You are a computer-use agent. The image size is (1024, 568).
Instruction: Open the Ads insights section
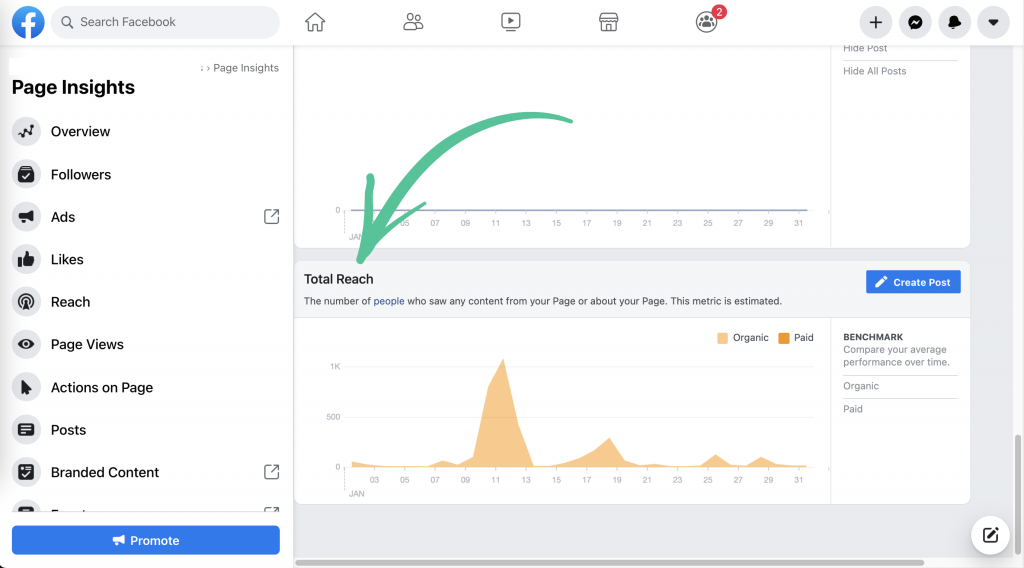click(146, 217)
